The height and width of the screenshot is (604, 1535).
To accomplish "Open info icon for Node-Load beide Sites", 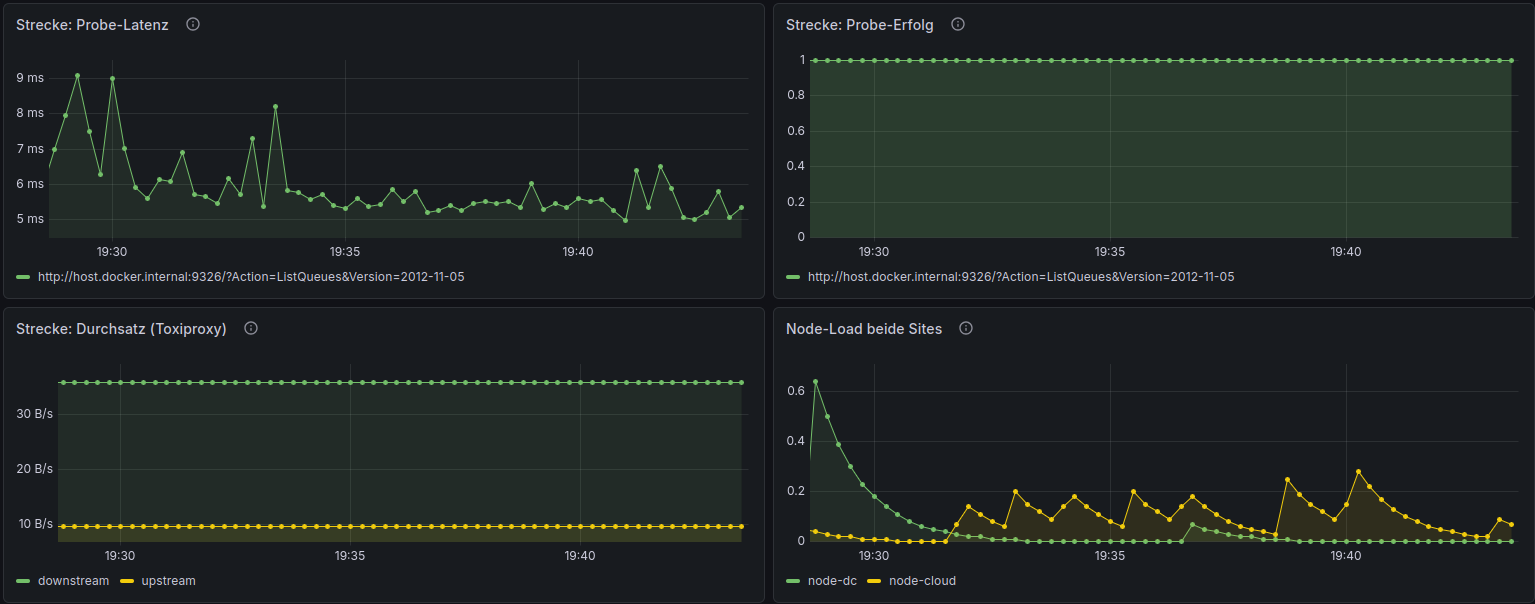I will pyautogui.click(x=966, y=328).
